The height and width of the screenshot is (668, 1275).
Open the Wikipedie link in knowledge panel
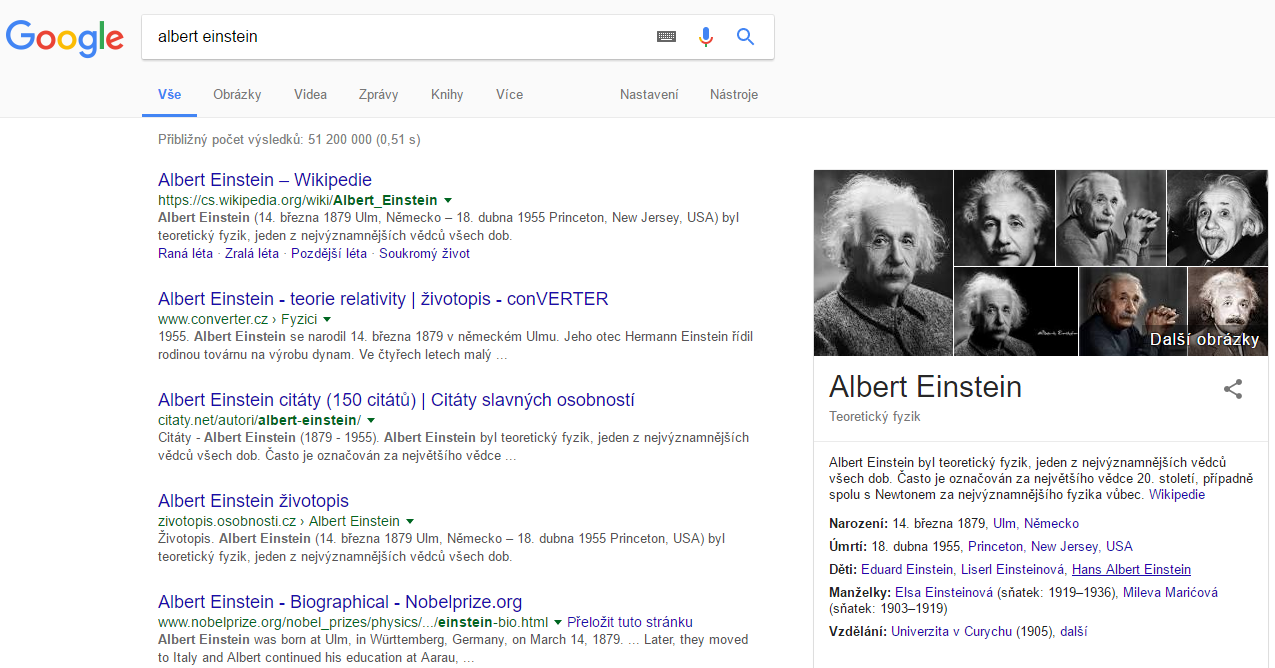click(1177, 495)
